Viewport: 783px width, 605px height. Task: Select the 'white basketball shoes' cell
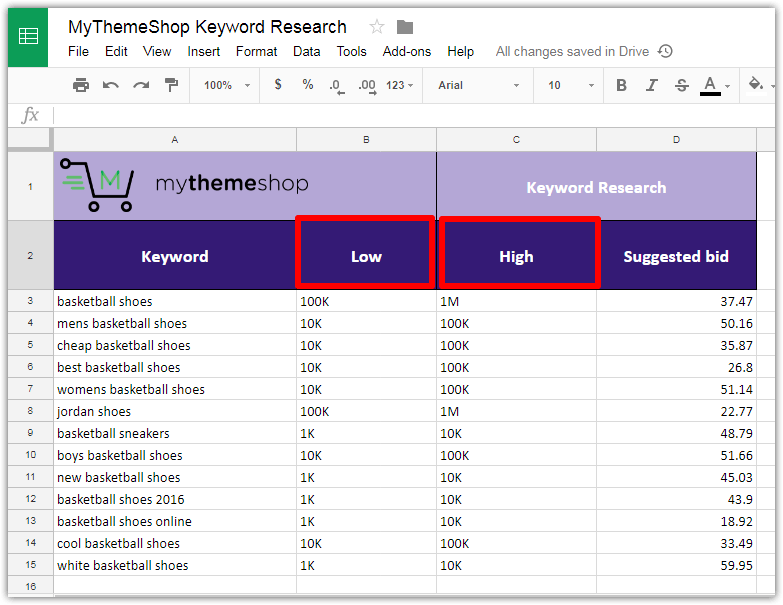tap(175, 565)
